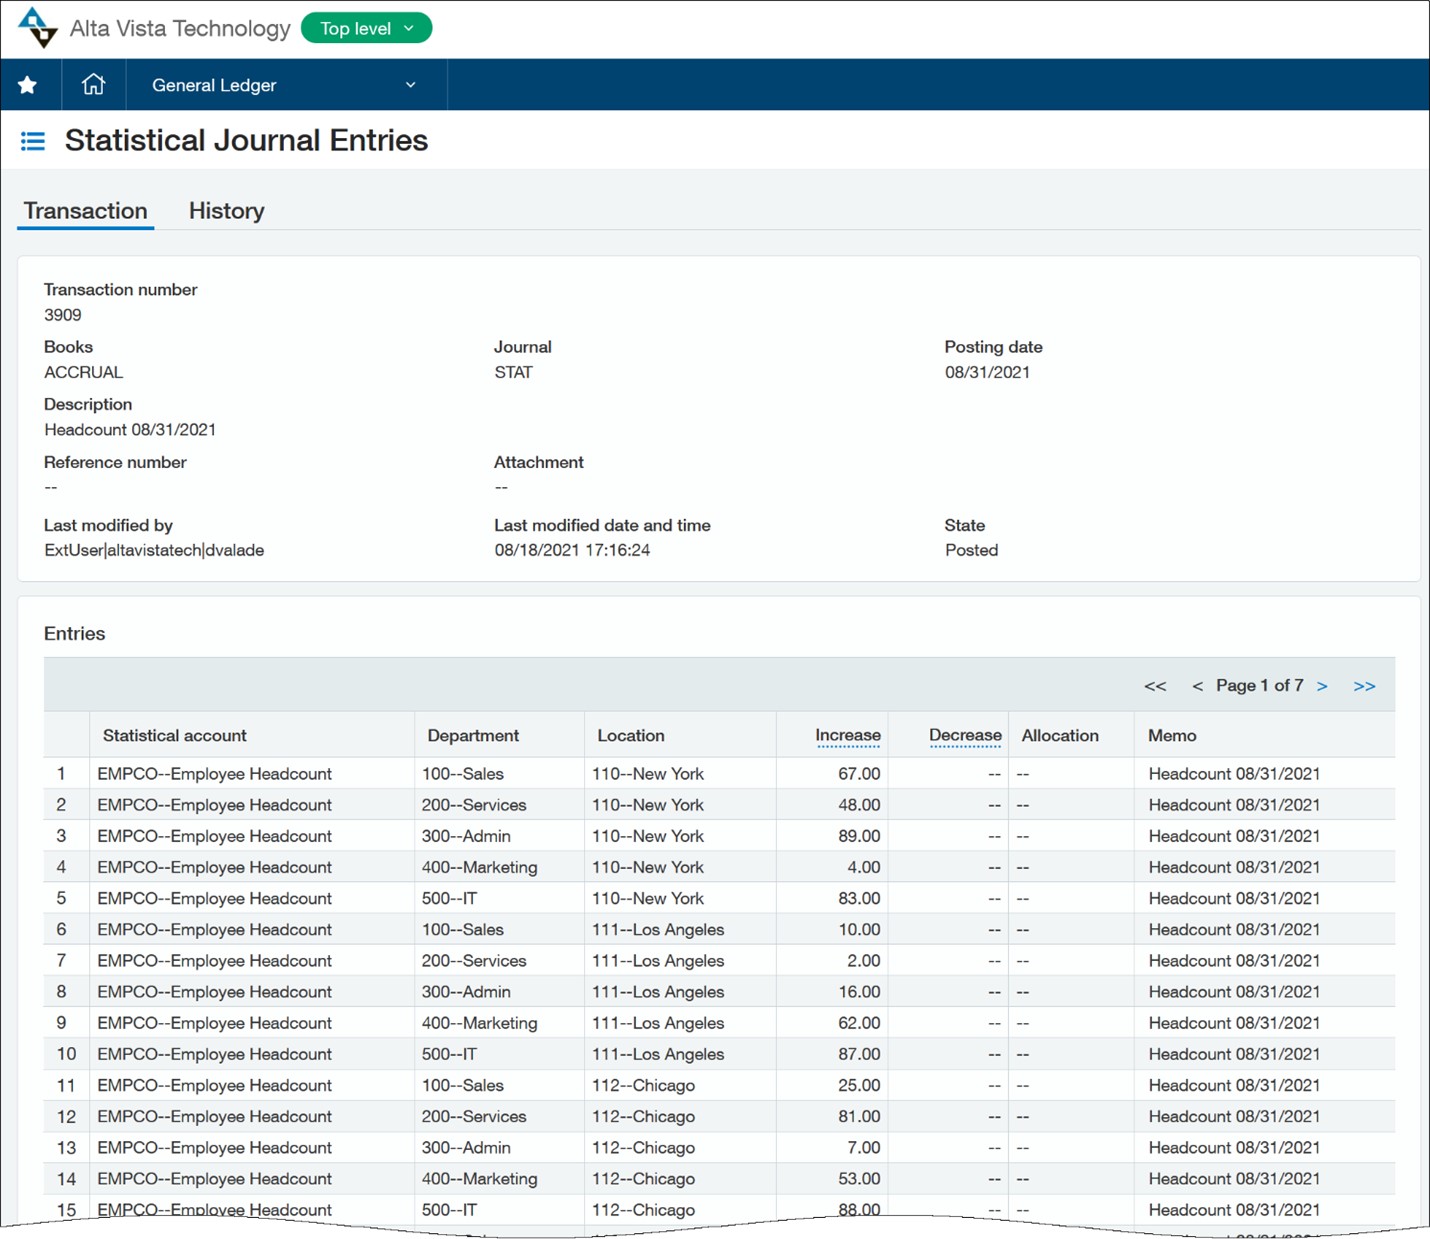
Task: Switch to the Transaction tab
Action: click(85, 211)
